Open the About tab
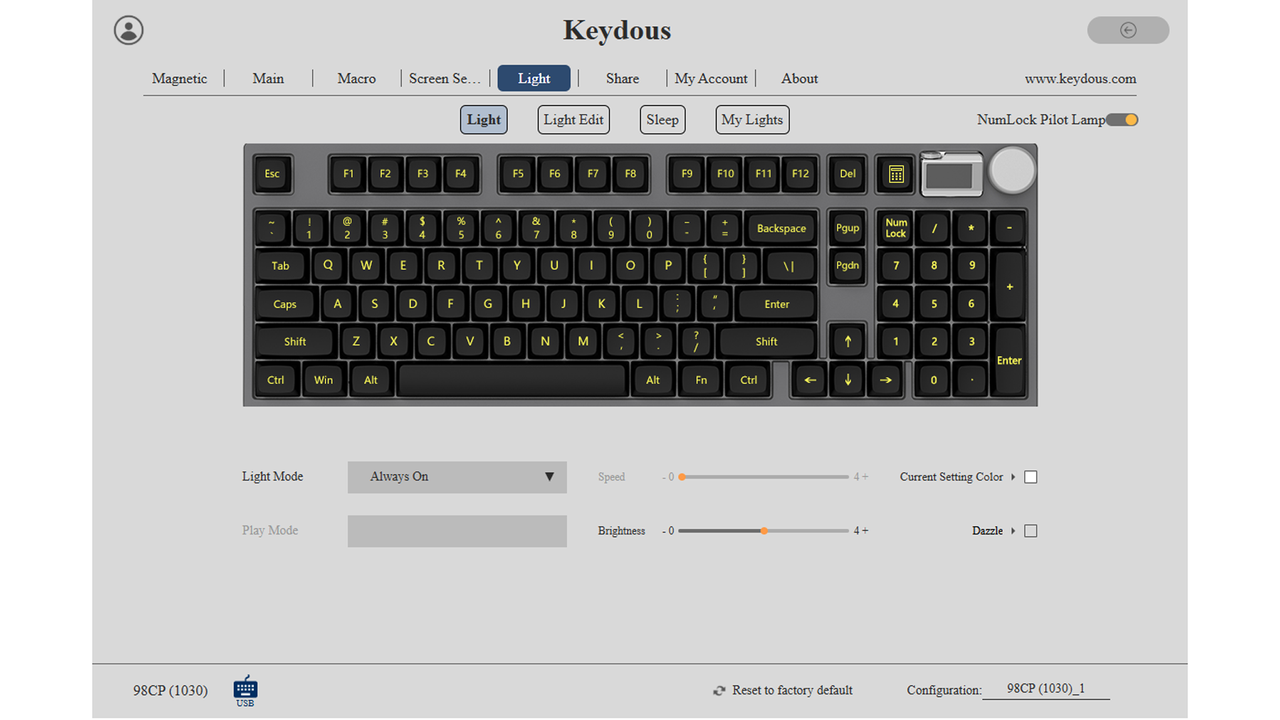The height and width of the screenshot is (720, 1280). pos(799,79)
